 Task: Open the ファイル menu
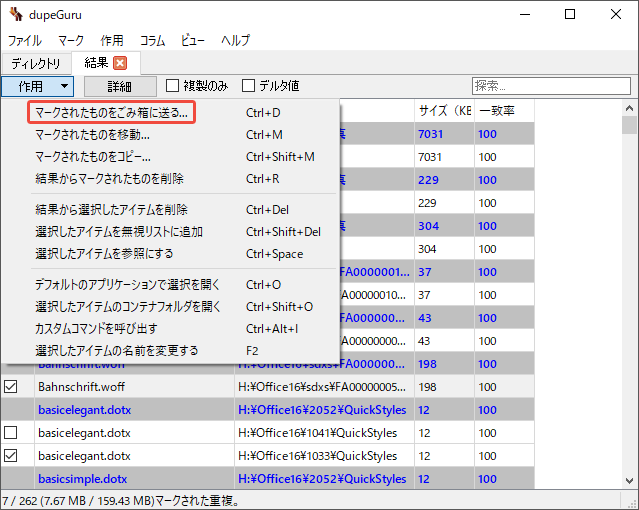[24, 40]
